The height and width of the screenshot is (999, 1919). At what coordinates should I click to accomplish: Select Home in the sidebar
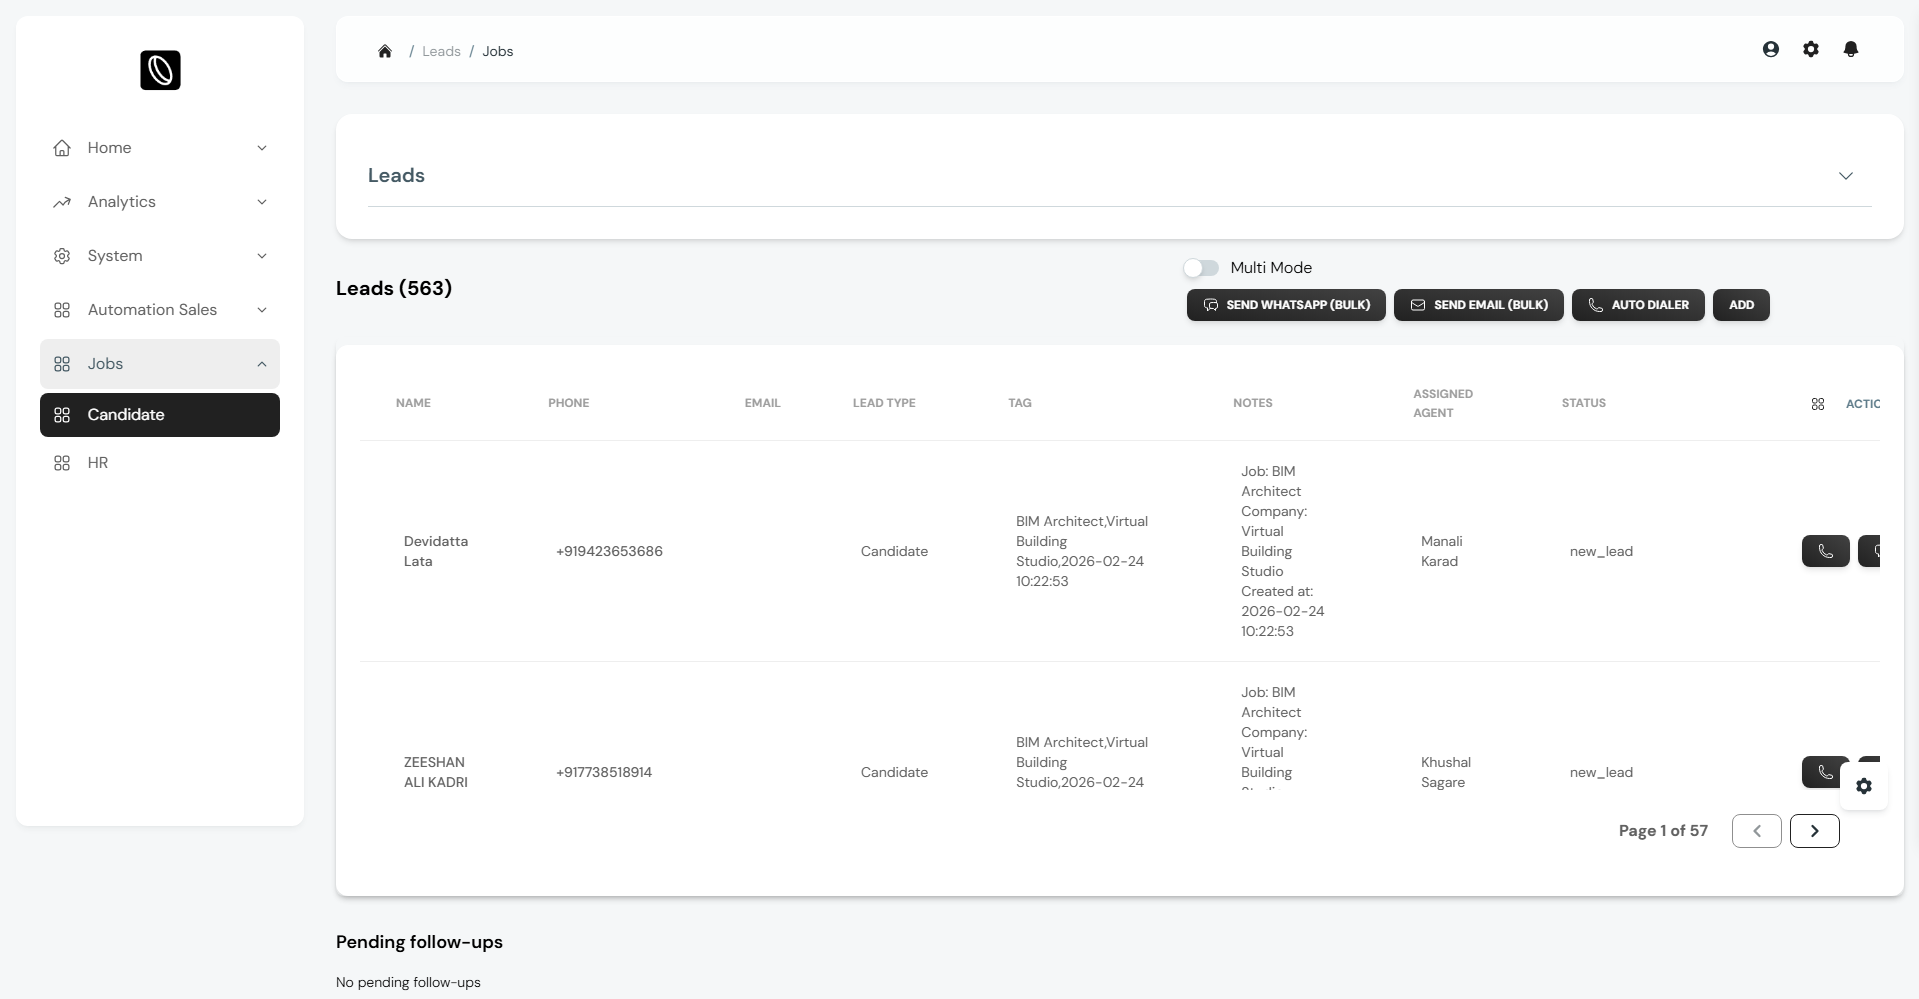[160, 148]
